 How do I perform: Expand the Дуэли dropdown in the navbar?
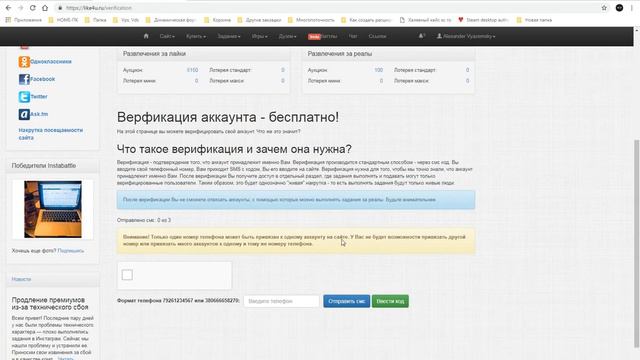point(287,36)
